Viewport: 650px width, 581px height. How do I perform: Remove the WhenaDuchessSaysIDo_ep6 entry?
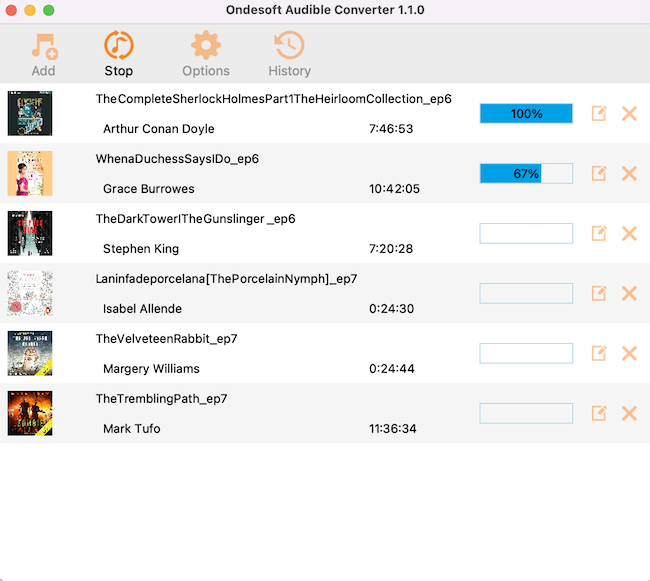tap(629, 173)
